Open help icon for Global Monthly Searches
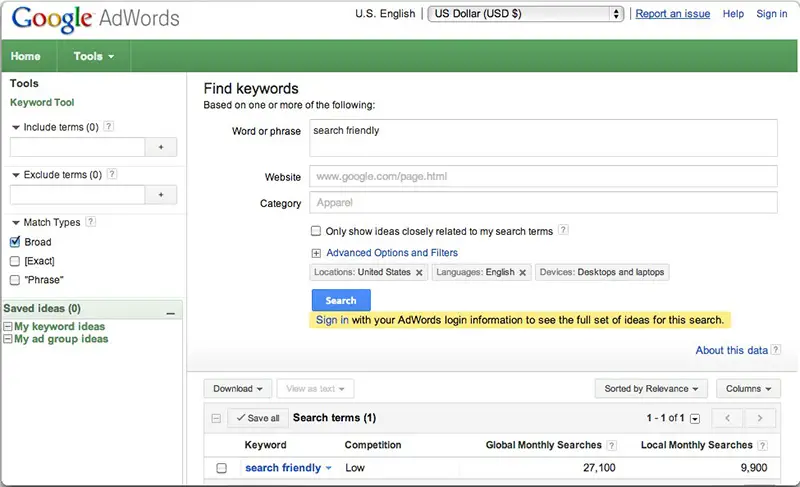The image size is (800, 487). tap(612, 446)
